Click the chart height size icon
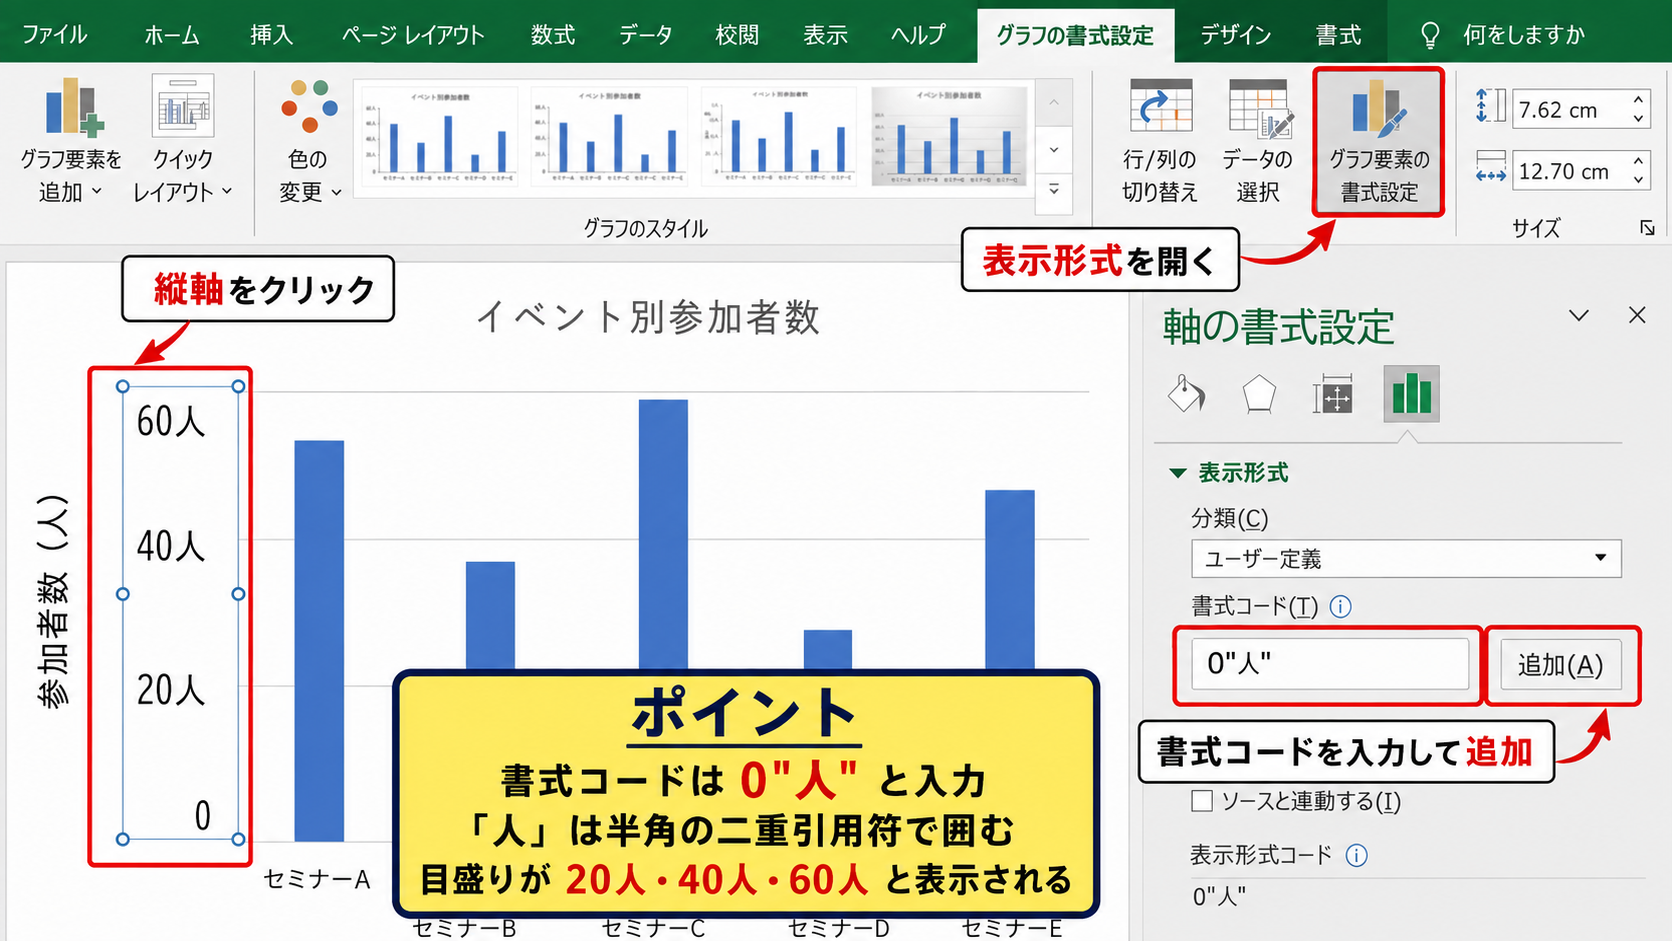The height and width of the screenshot is (941, 1672). 1490,106
